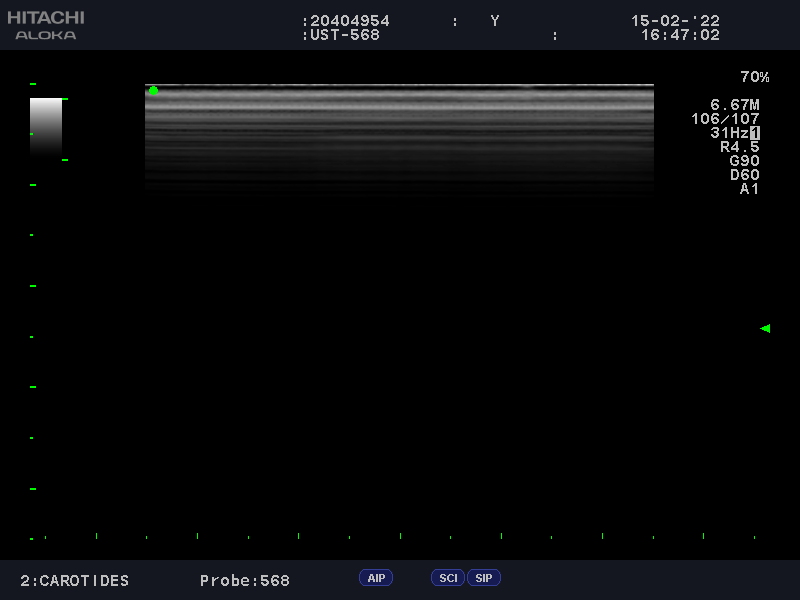Click the boxed 1 beside 31Hz
800x600 pixels.
[755, 133]
